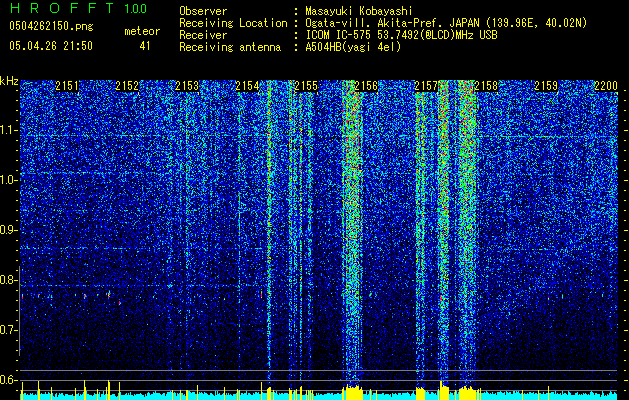Screen dimensions: 629x400
Task: Select observer name Masayuki Kobayashi
Action: [359, 11]
